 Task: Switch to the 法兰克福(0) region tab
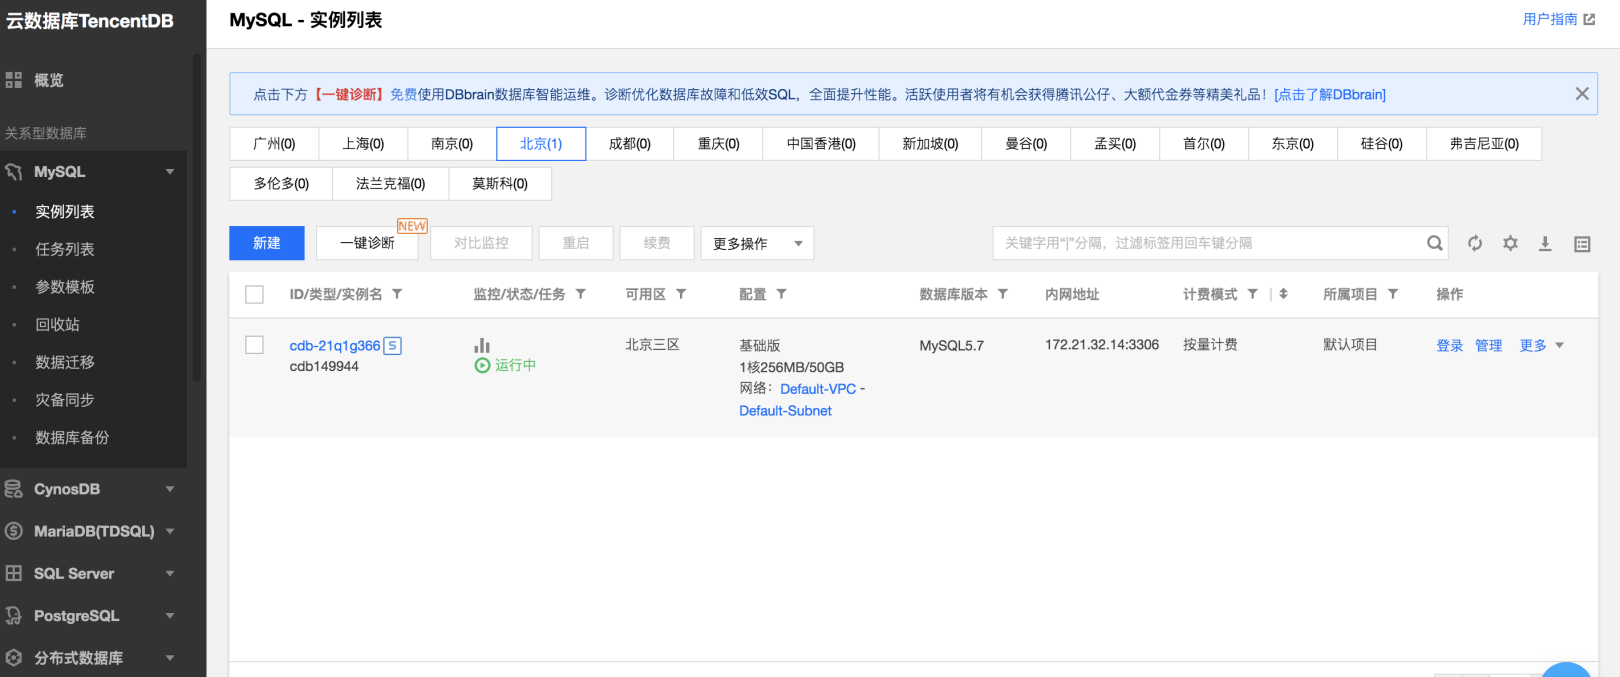point(390,184)
